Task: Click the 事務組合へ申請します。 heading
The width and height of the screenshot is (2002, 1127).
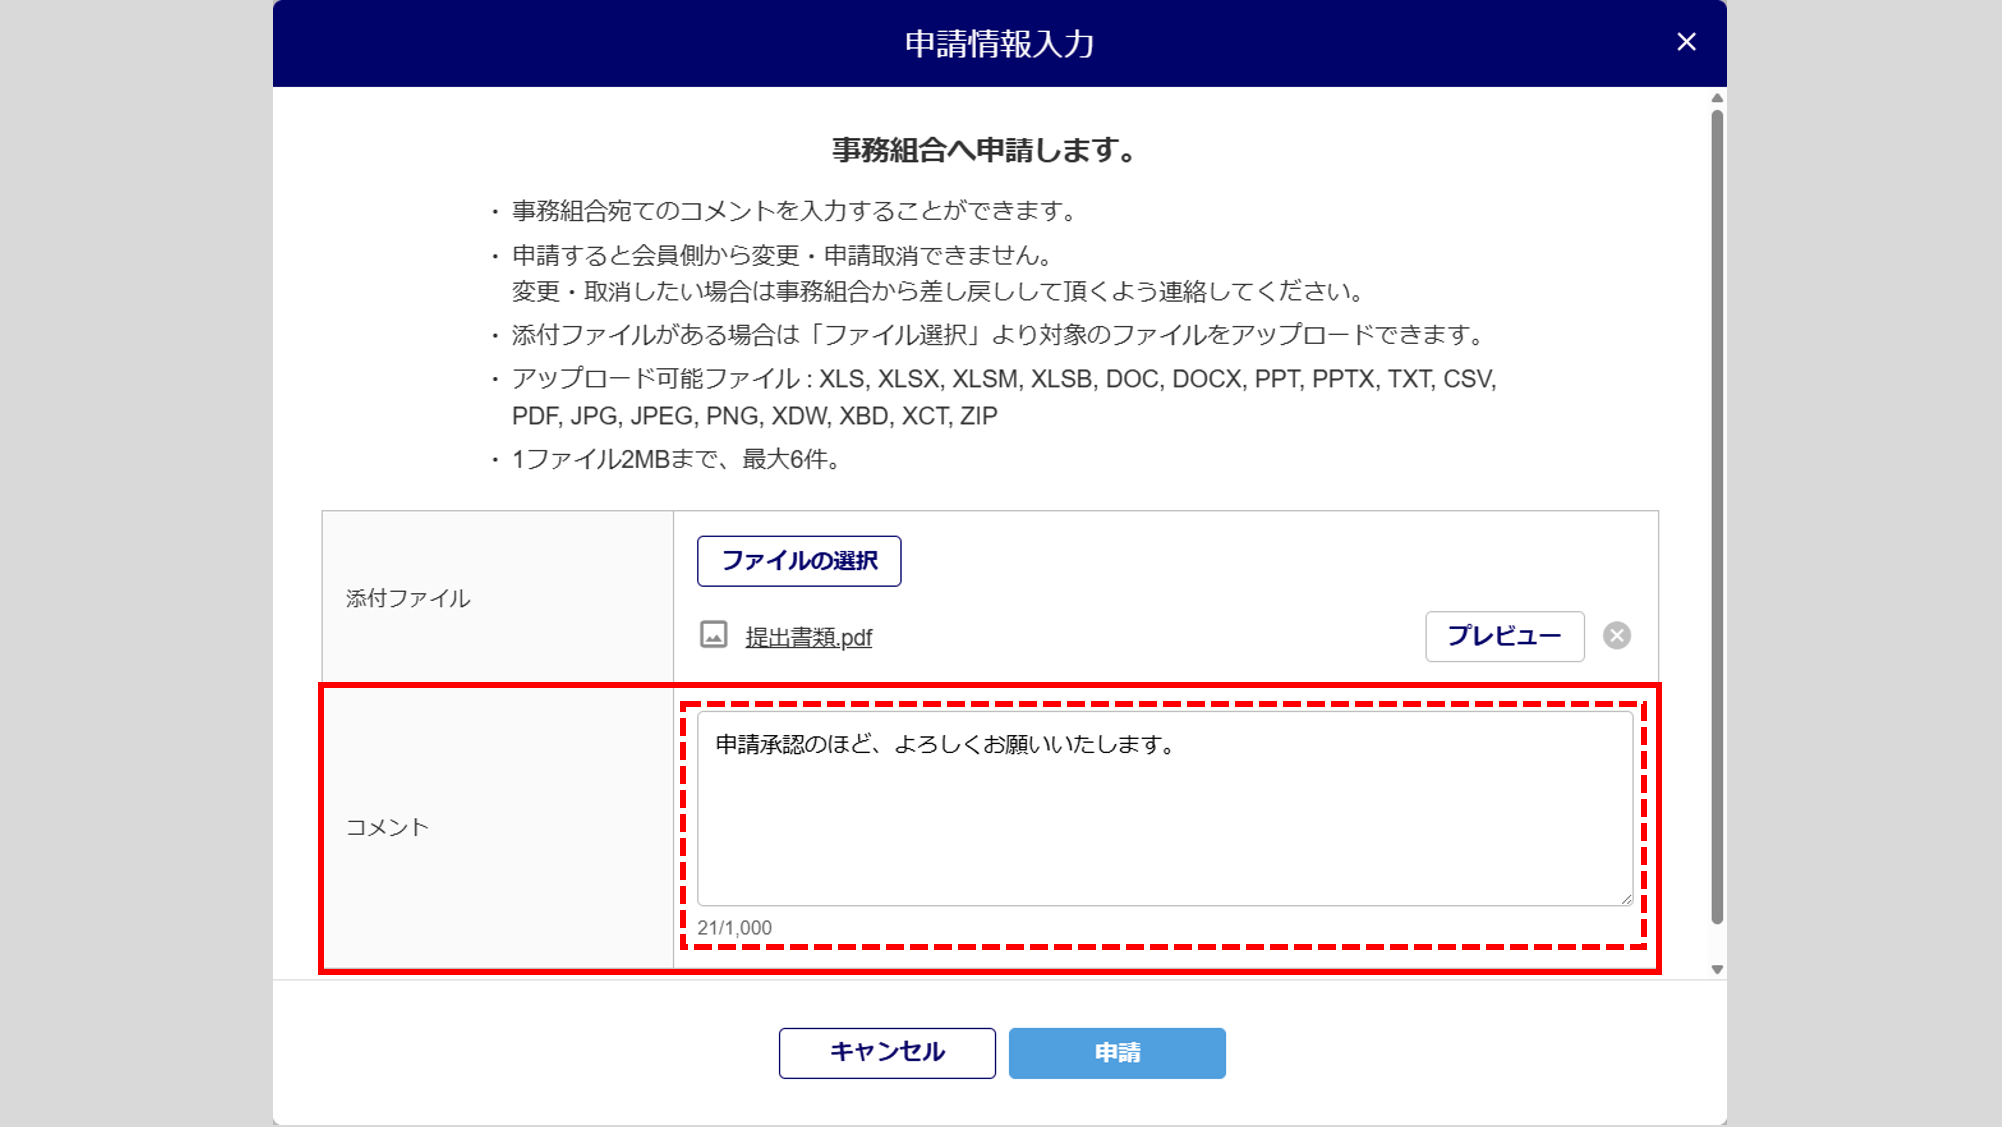Action: tap(984, 151)
